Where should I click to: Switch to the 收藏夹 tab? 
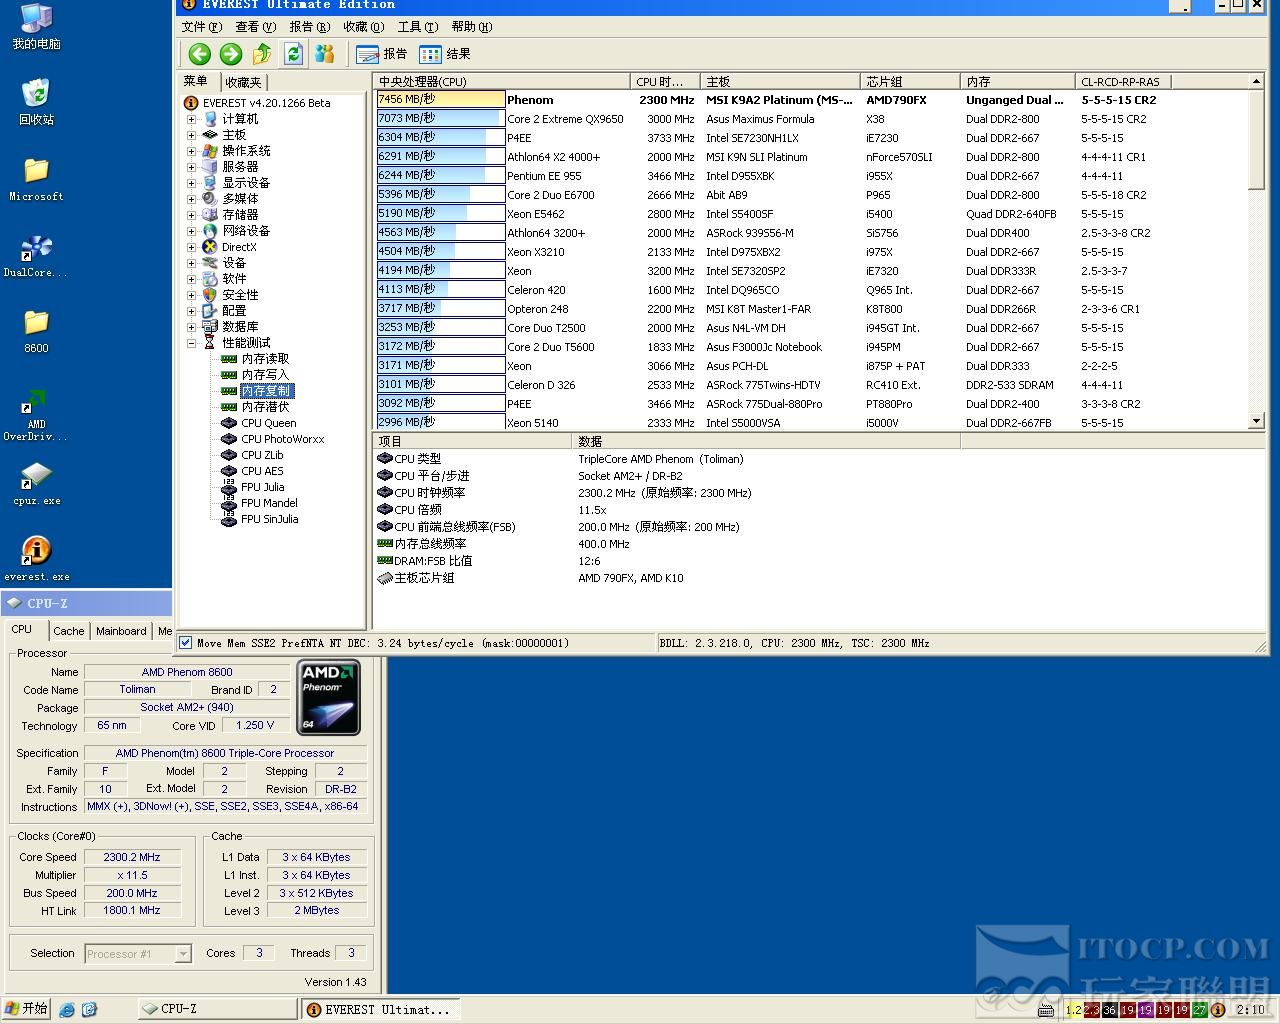[x=243, y=83]
